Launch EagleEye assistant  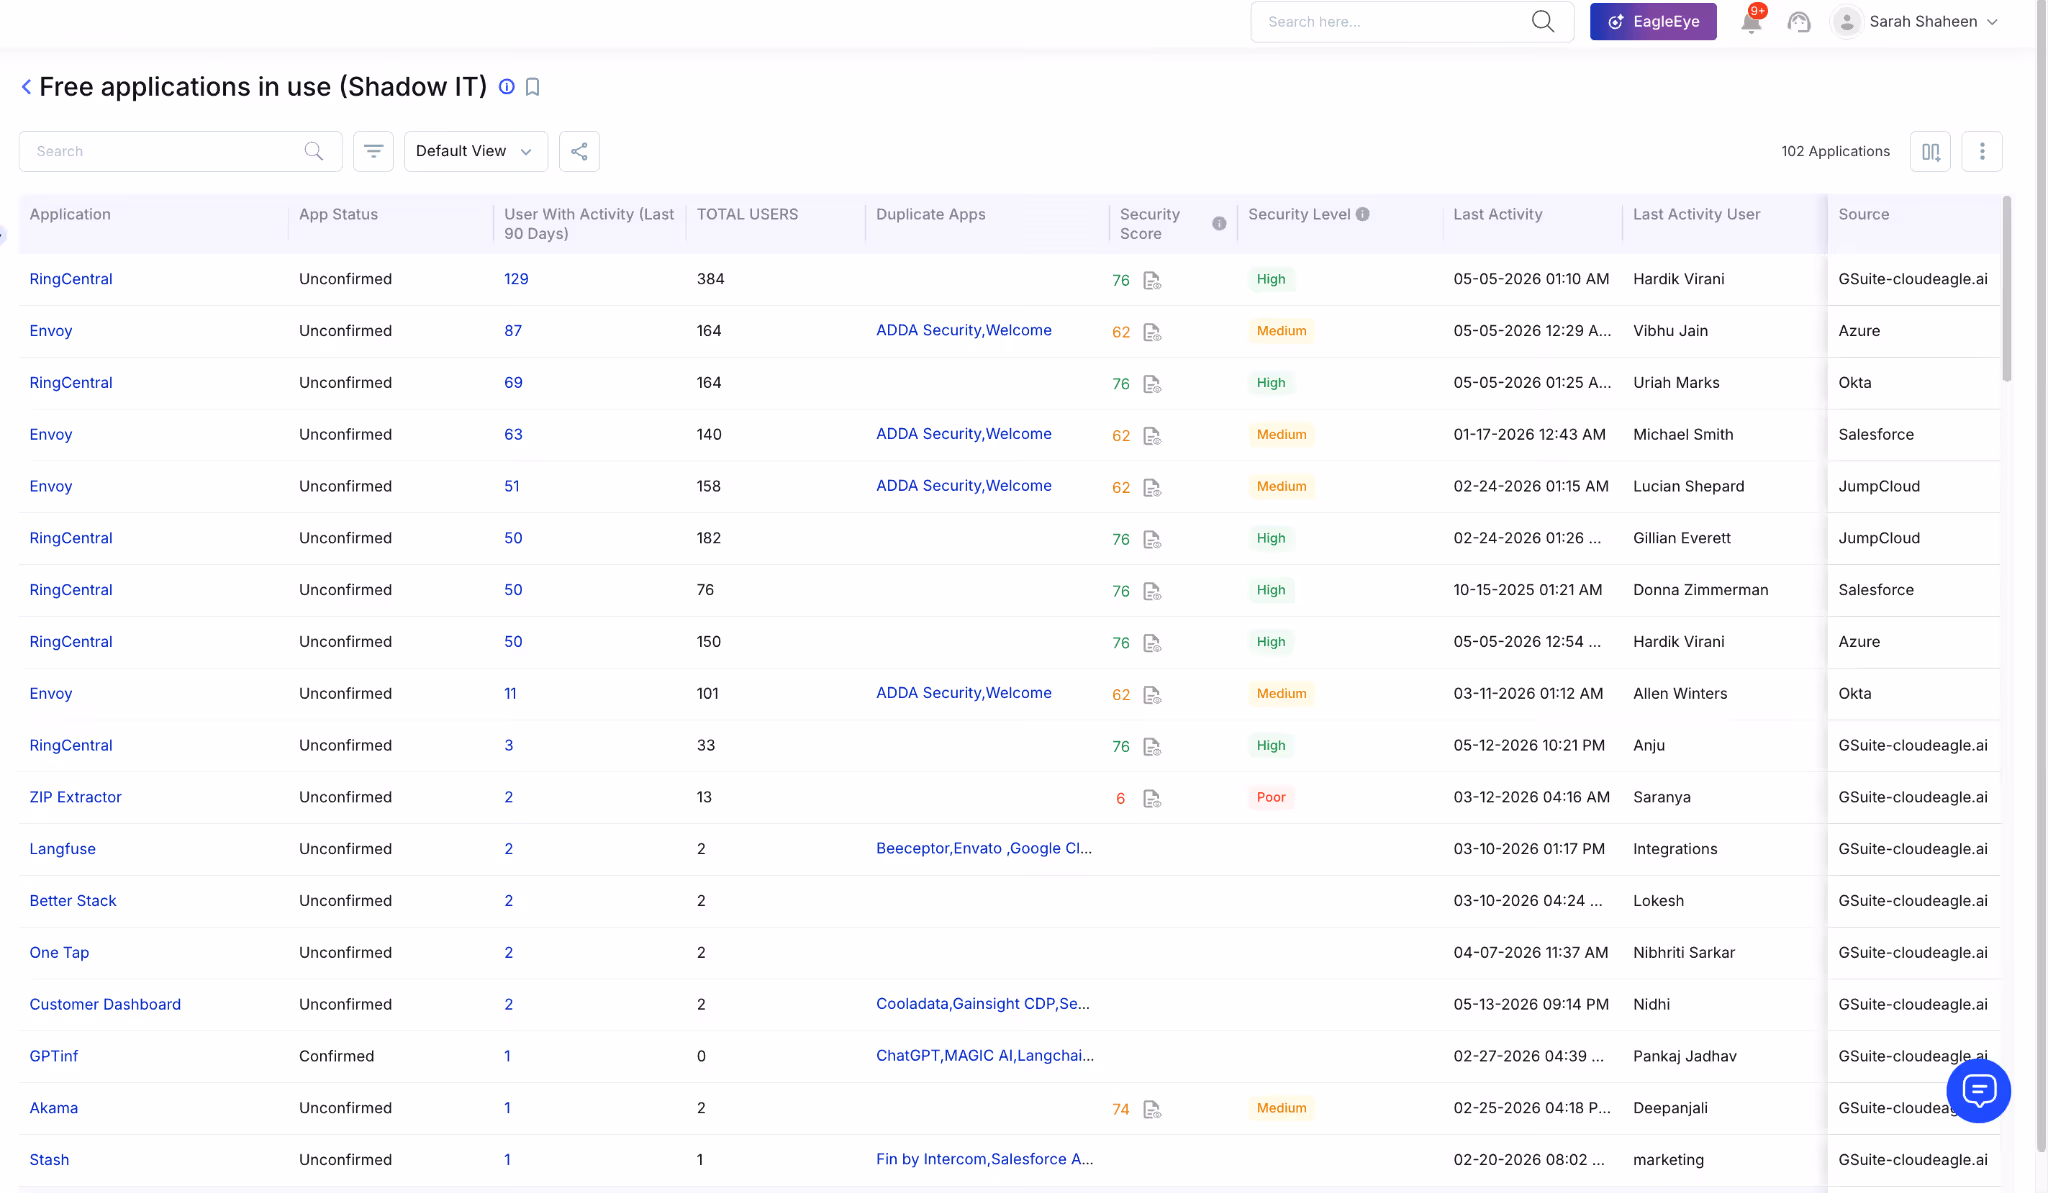click(1653, 21)
